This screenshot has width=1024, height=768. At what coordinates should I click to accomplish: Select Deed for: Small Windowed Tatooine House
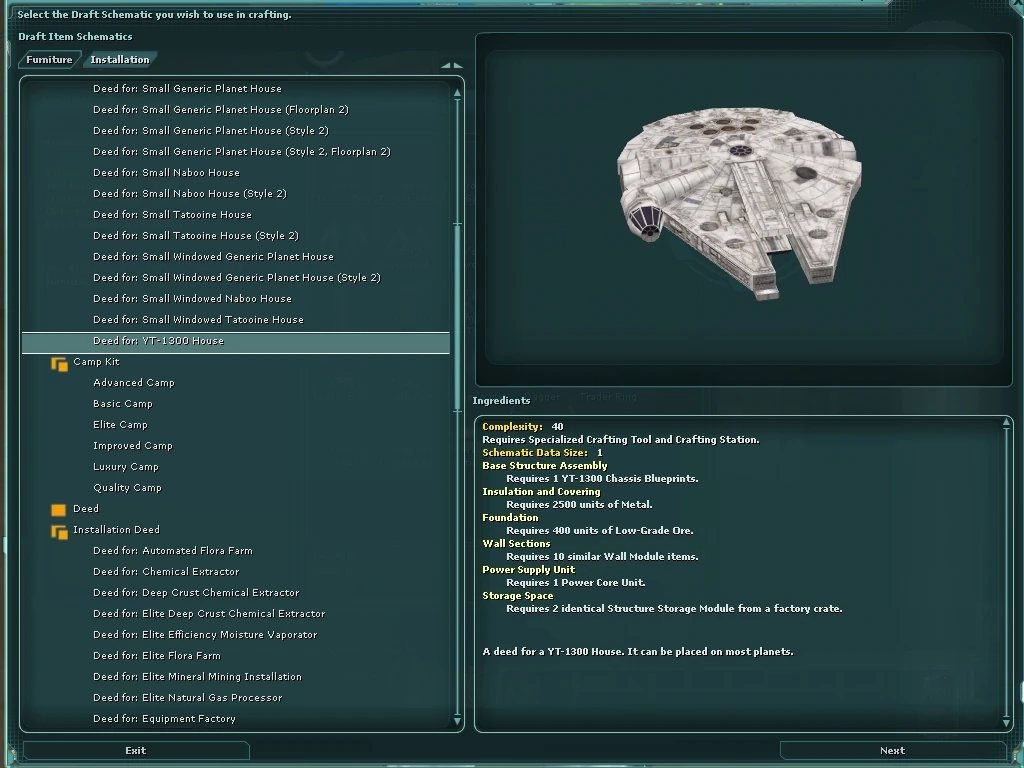[199, 319]
